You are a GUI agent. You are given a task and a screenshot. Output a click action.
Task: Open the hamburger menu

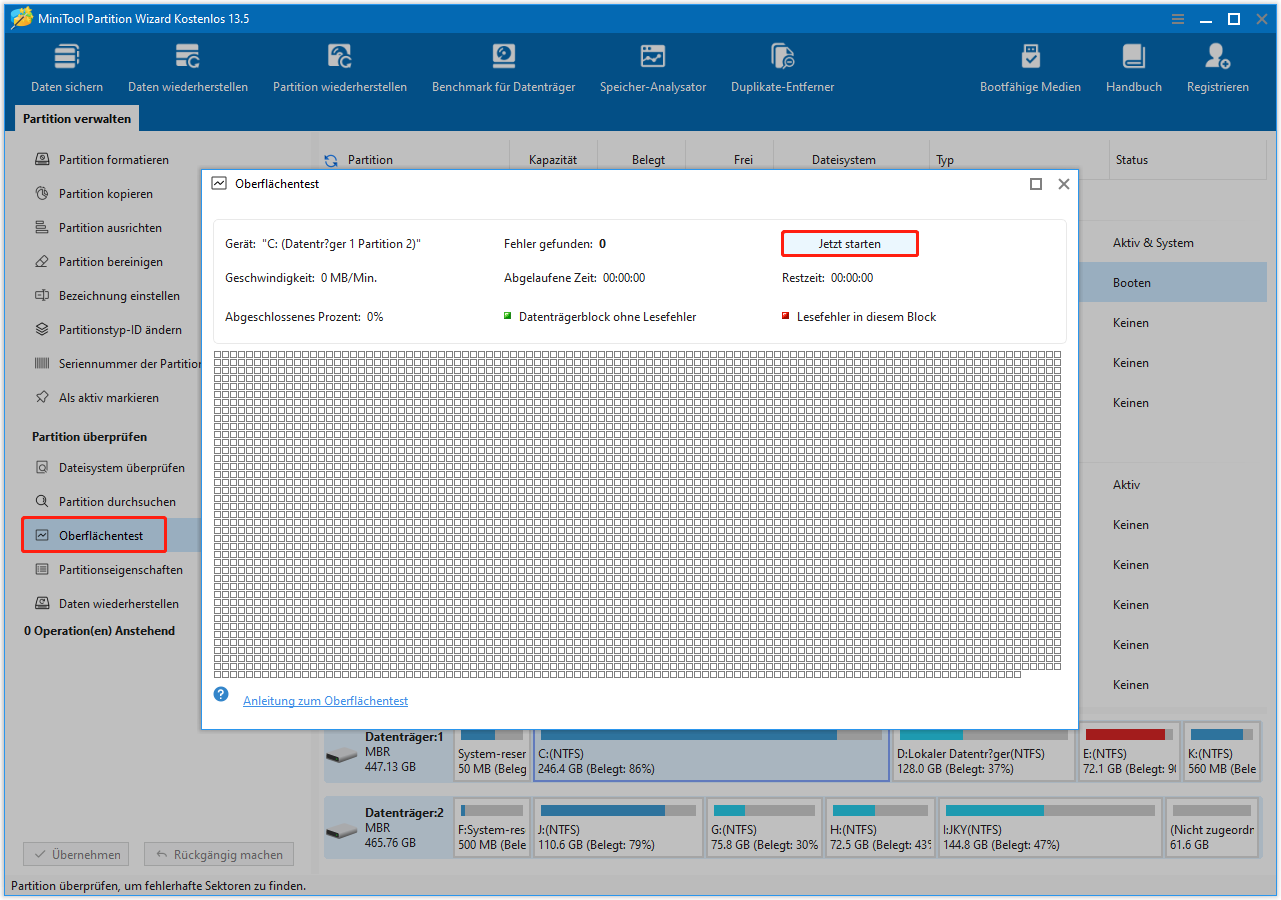[x=1177, y=18]
